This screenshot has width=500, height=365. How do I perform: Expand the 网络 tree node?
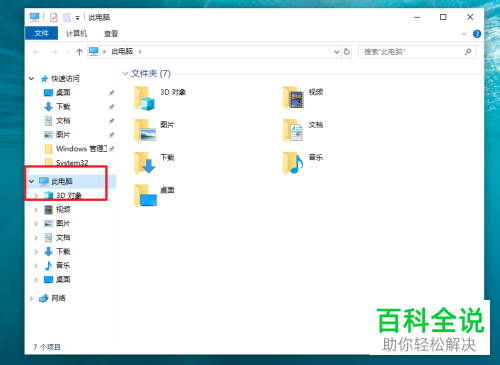click(x=31, y=298)
